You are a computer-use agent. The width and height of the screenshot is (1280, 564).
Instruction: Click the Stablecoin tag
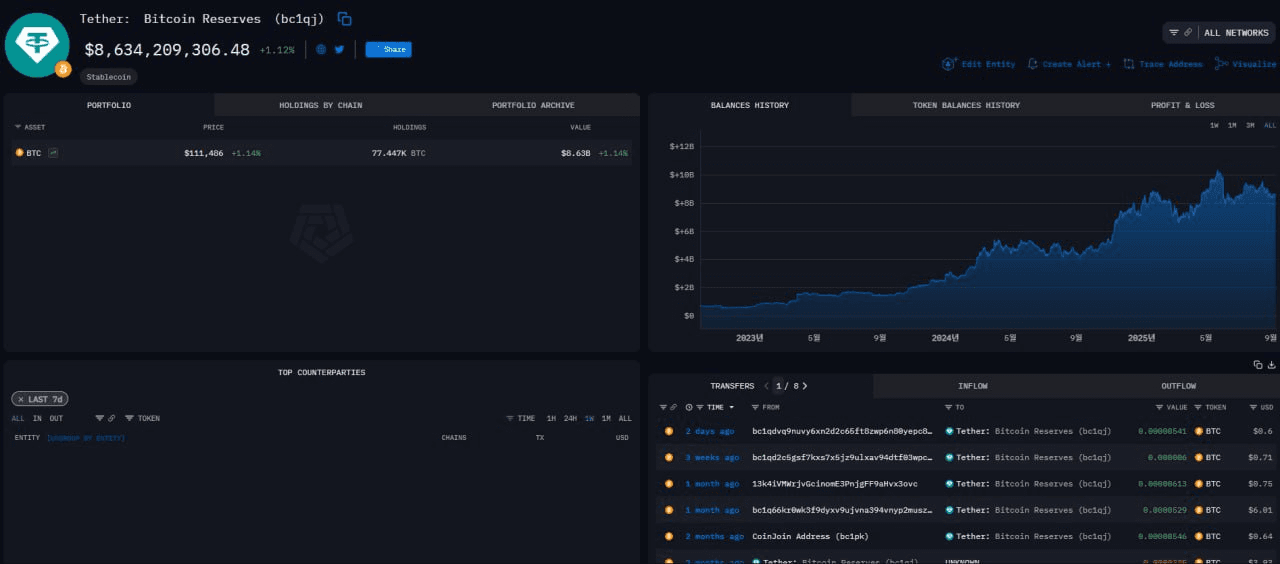click(x=110, y=76)
